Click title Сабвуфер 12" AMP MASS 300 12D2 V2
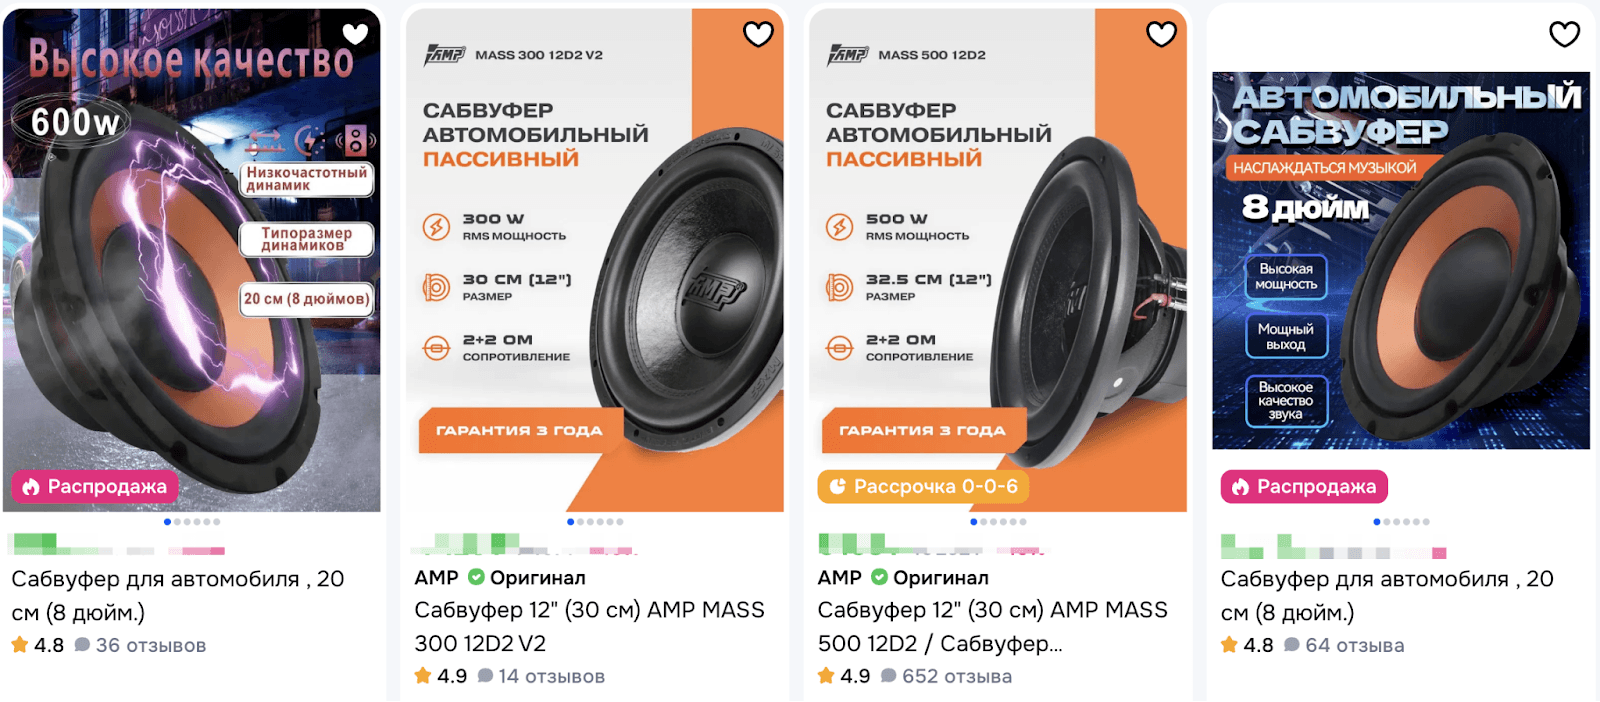This screenshot has height=702, width=1600. click(x=589, y=626)
